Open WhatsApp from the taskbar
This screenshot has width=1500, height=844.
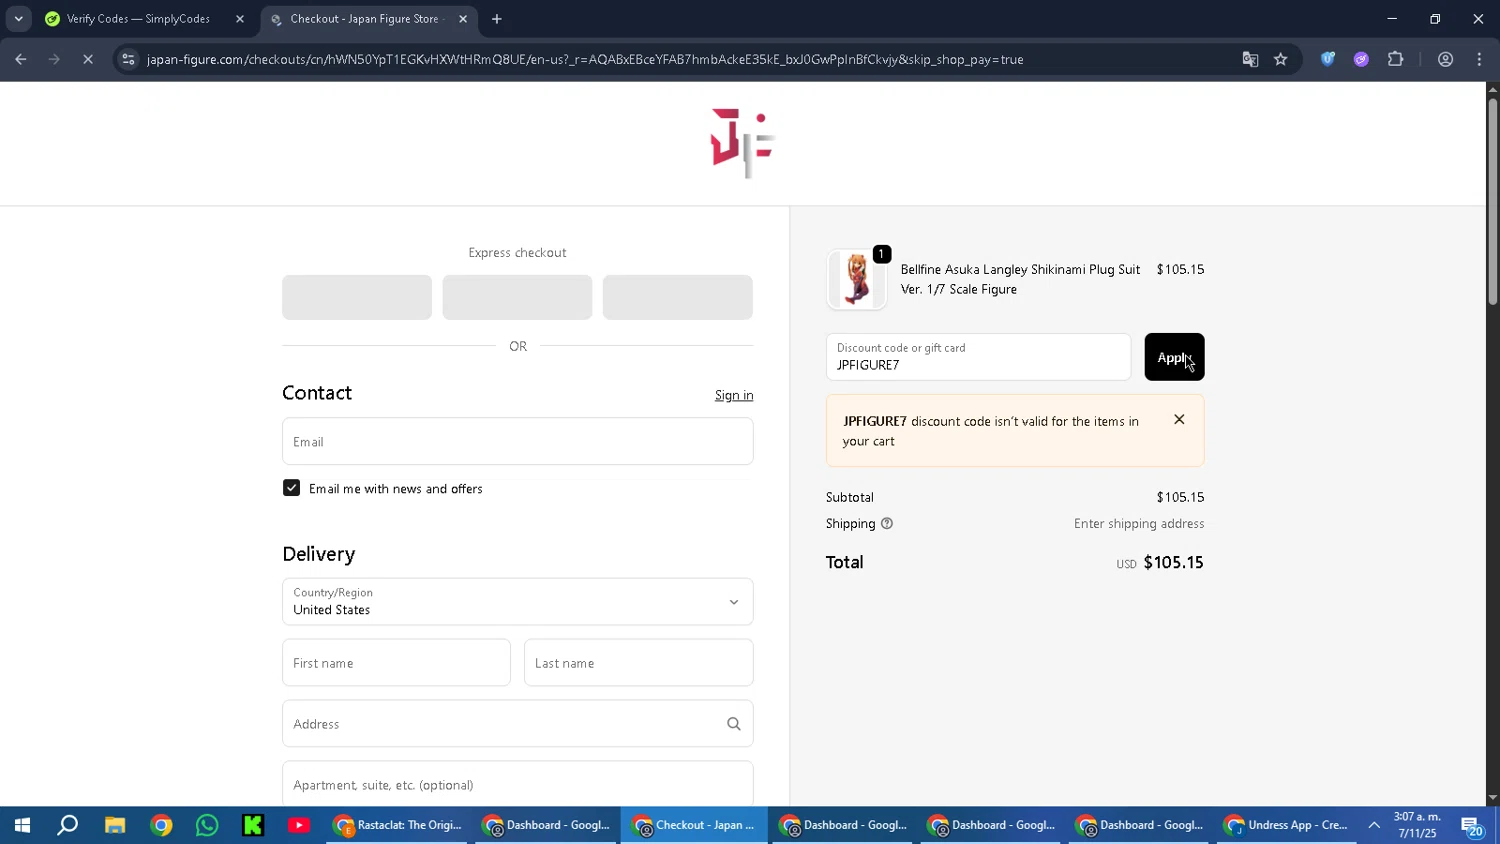pos(207,825)
